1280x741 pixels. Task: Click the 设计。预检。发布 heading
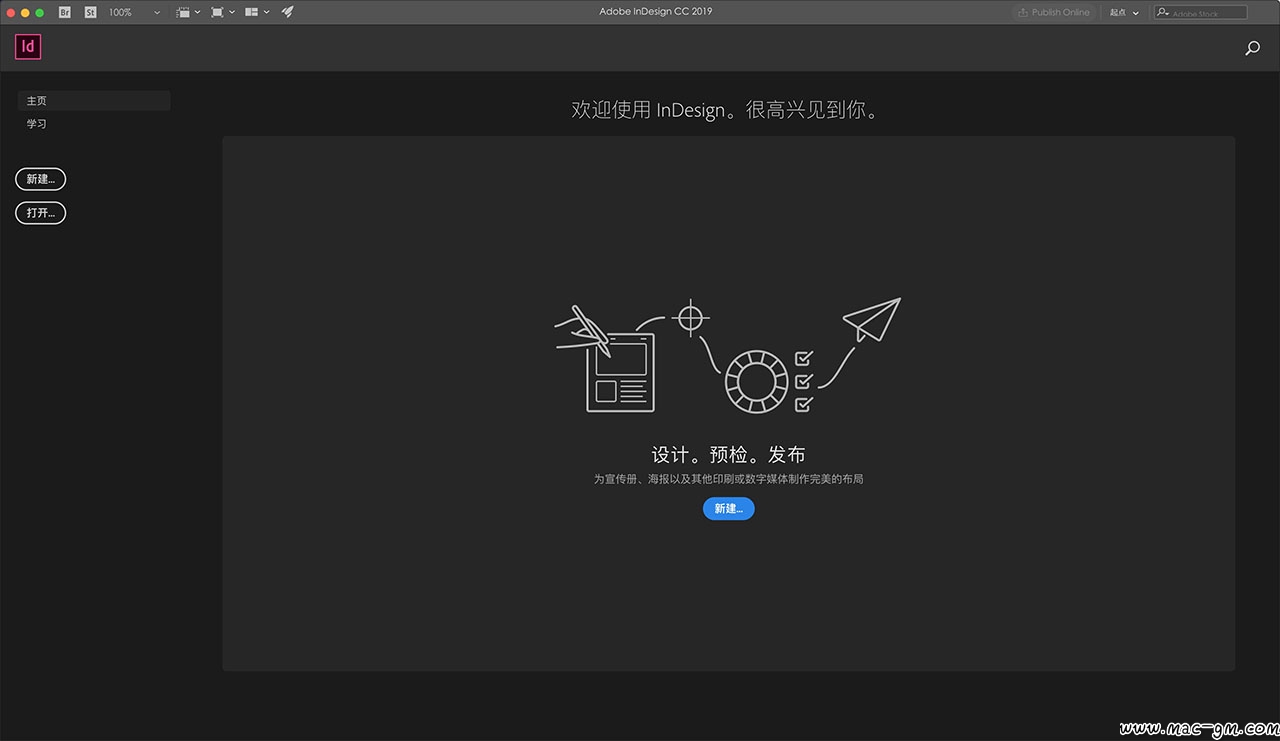tap(728, 455)
